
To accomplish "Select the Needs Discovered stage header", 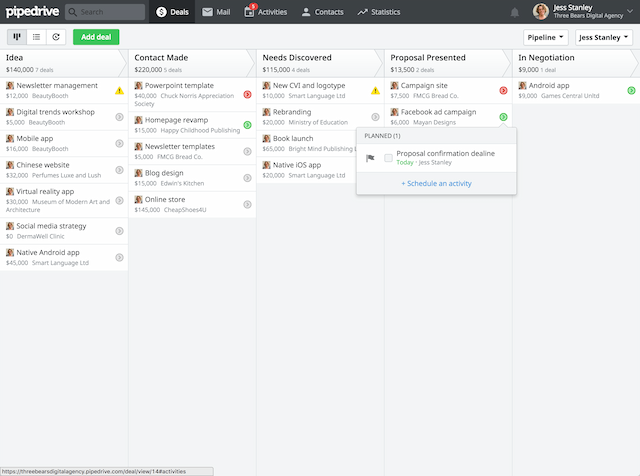I will tap(320, 63).
